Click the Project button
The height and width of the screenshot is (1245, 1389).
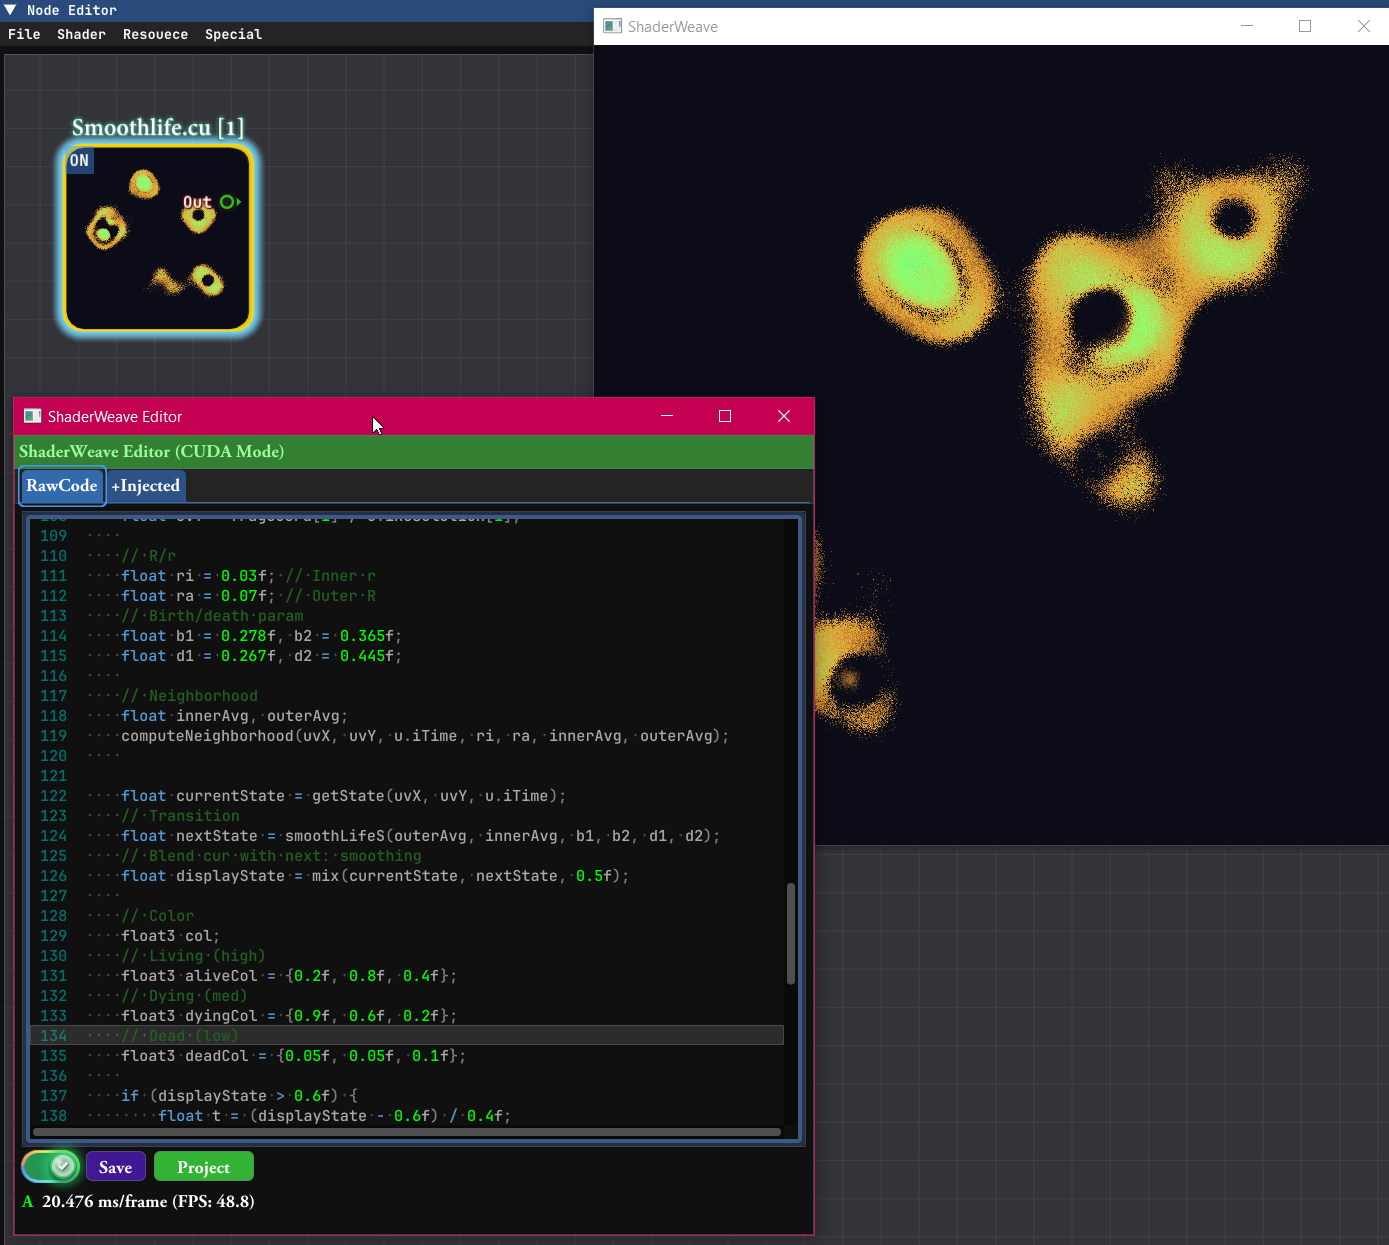point(203,1166)
